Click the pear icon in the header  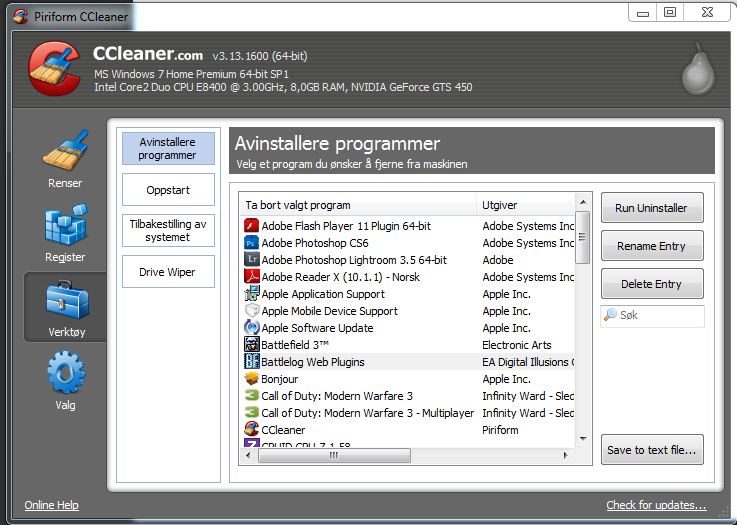click(x=698, y=69)
